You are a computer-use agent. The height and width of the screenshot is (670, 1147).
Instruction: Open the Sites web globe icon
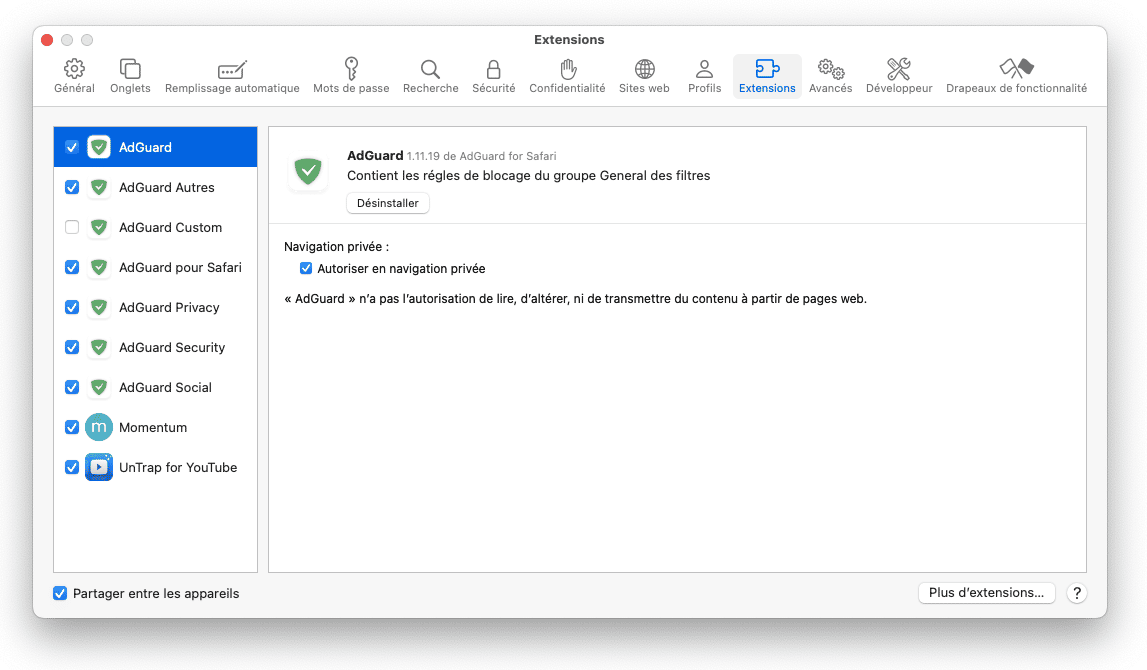point(644,69)
